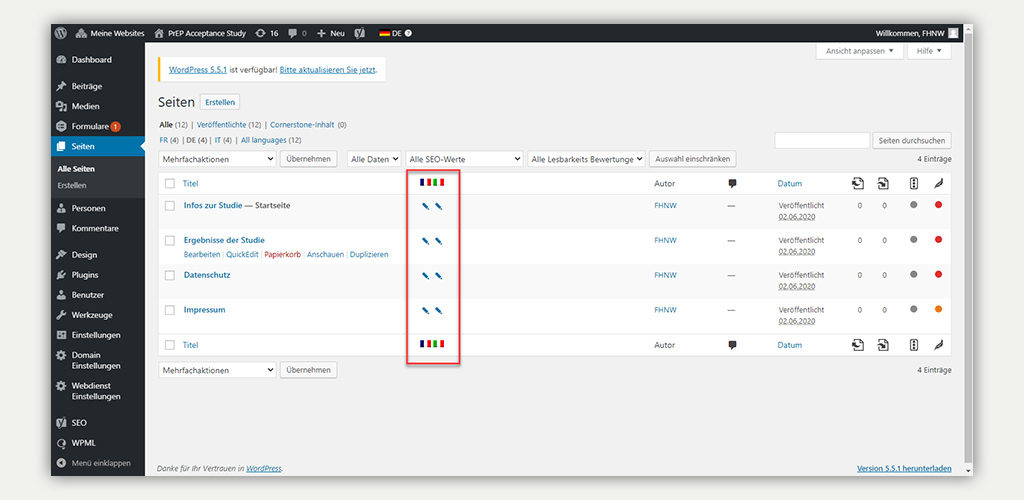Click the French flag column header
The height and width of the screenshot is (500, 1024).
click(x=423, y=183)
